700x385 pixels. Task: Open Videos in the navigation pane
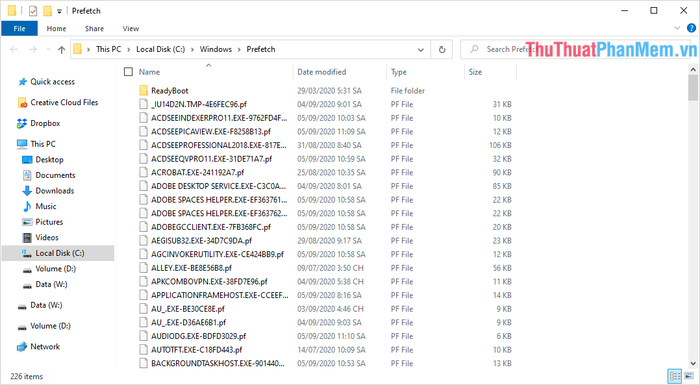pos(41,238)
